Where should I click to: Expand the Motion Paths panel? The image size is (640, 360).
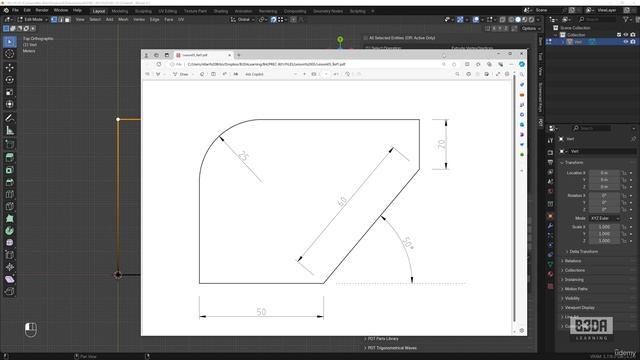pyautogui.click(x=576, y=289)
